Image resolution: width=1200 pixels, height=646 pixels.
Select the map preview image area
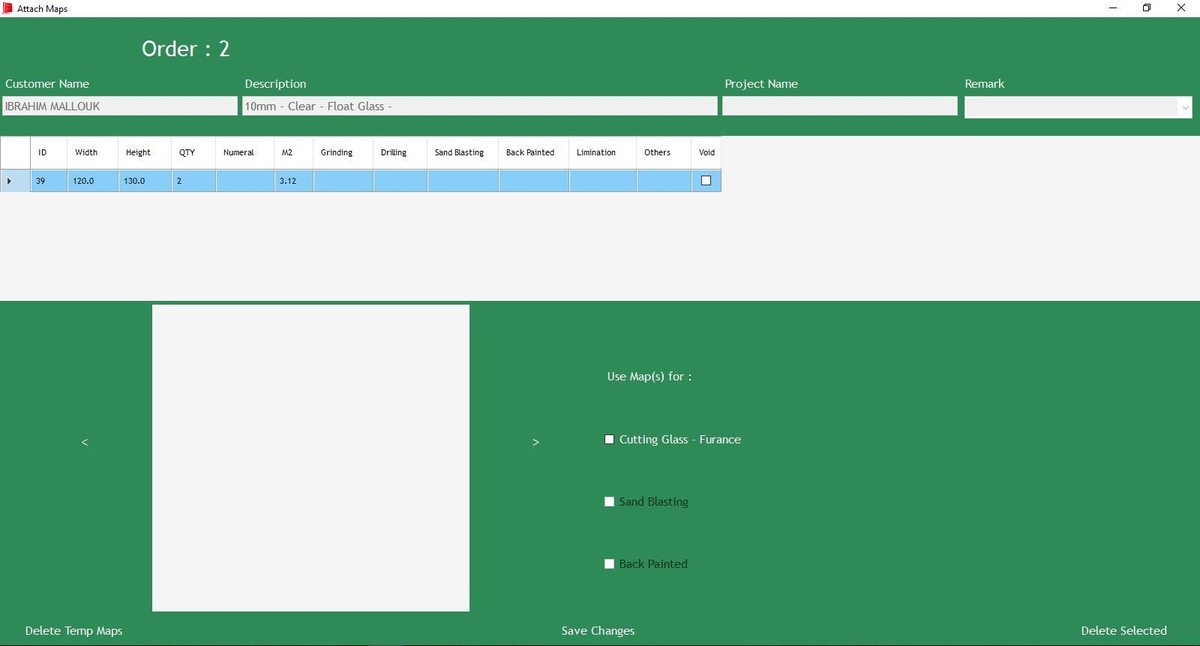point(310,457)
